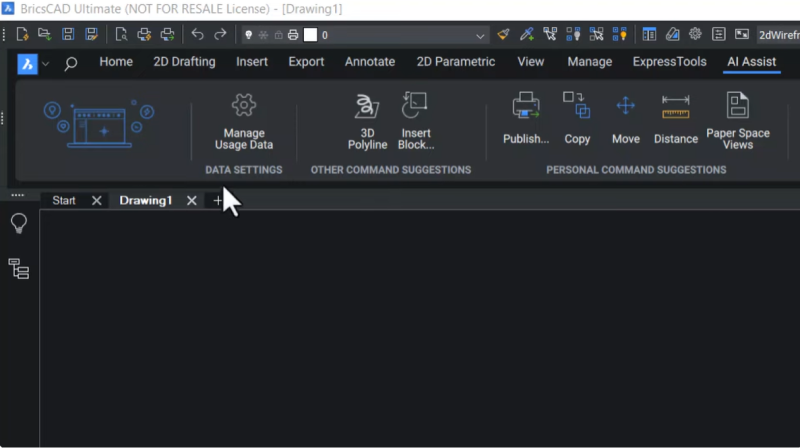Switch to the Annotate tab
The image size is (800, 448).
[x=370, y=62]
